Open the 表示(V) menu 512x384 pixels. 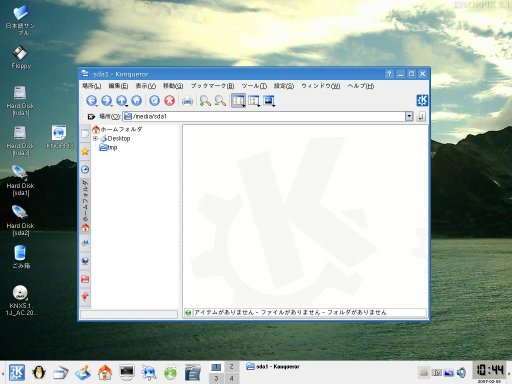[146, 86]
